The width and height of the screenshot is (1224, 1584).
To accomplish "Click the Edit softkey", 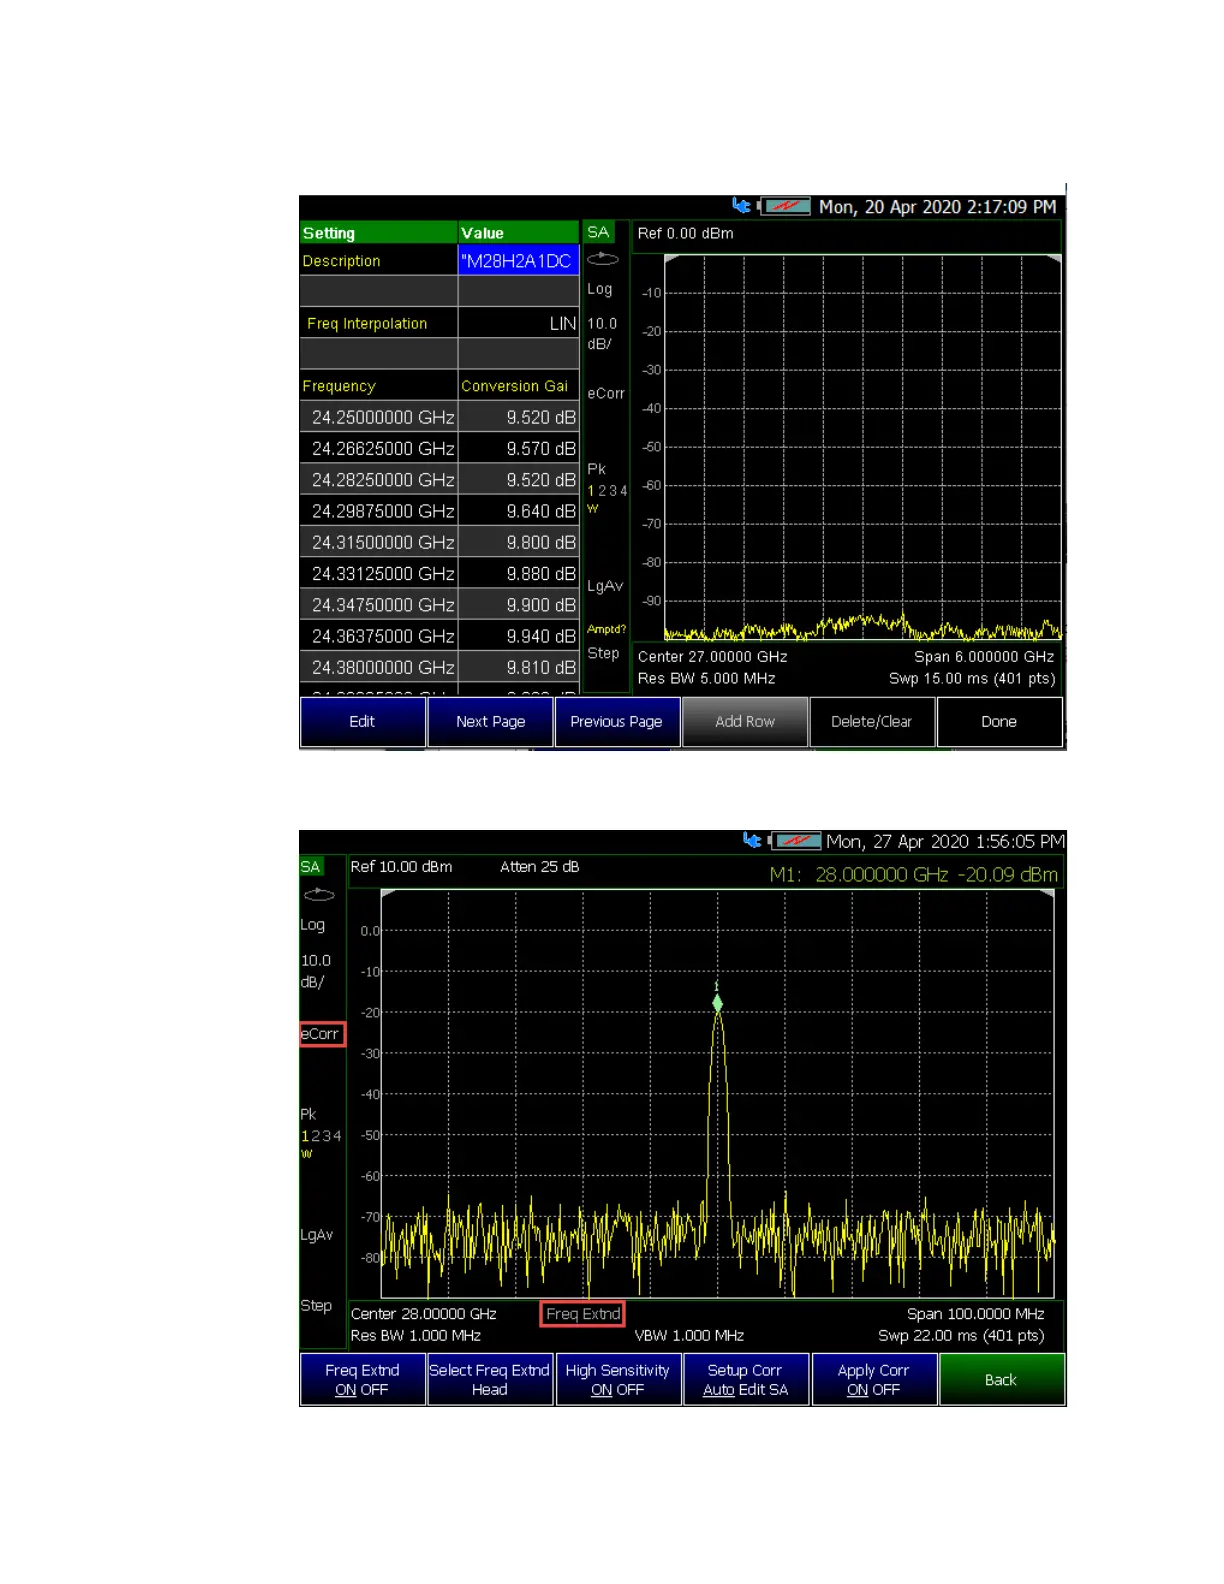I will tap(362, 721).
